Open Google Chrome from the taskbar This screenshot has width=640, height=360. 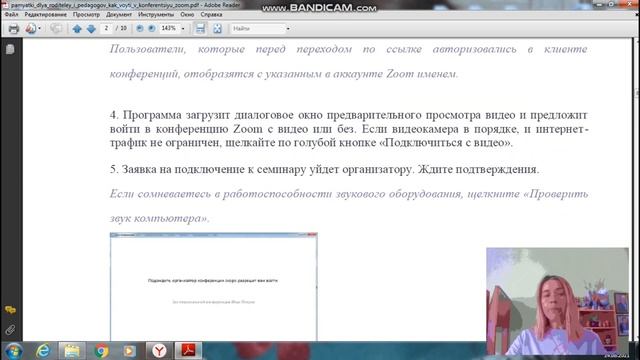tap(101, 351)
